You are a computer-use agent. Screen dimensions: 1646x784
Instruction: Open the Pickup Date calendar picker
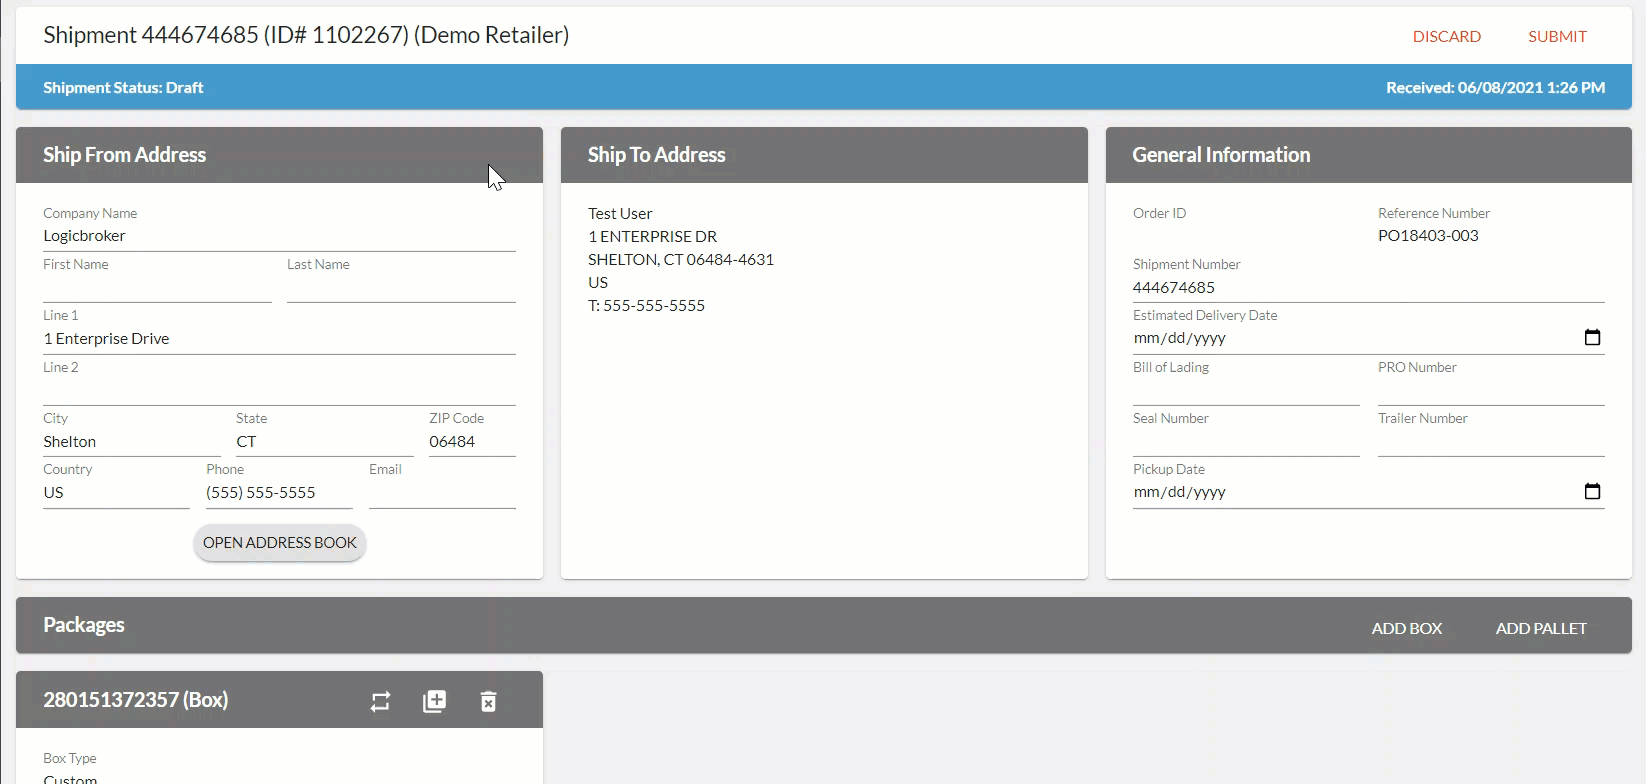coord(1592,492)
